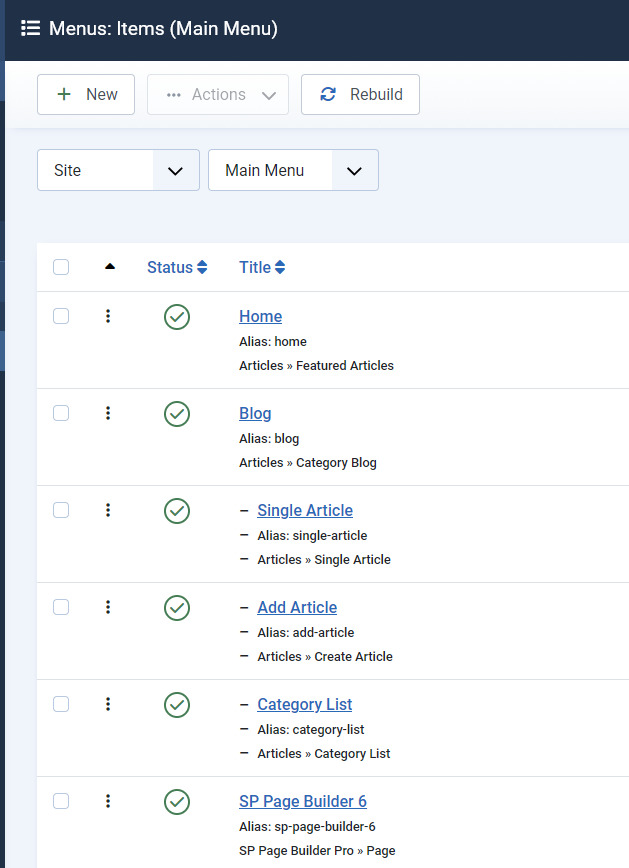This screenshot has width=629, height=868.
Task: Open the Site client dropdown
Action: point(118,170)
